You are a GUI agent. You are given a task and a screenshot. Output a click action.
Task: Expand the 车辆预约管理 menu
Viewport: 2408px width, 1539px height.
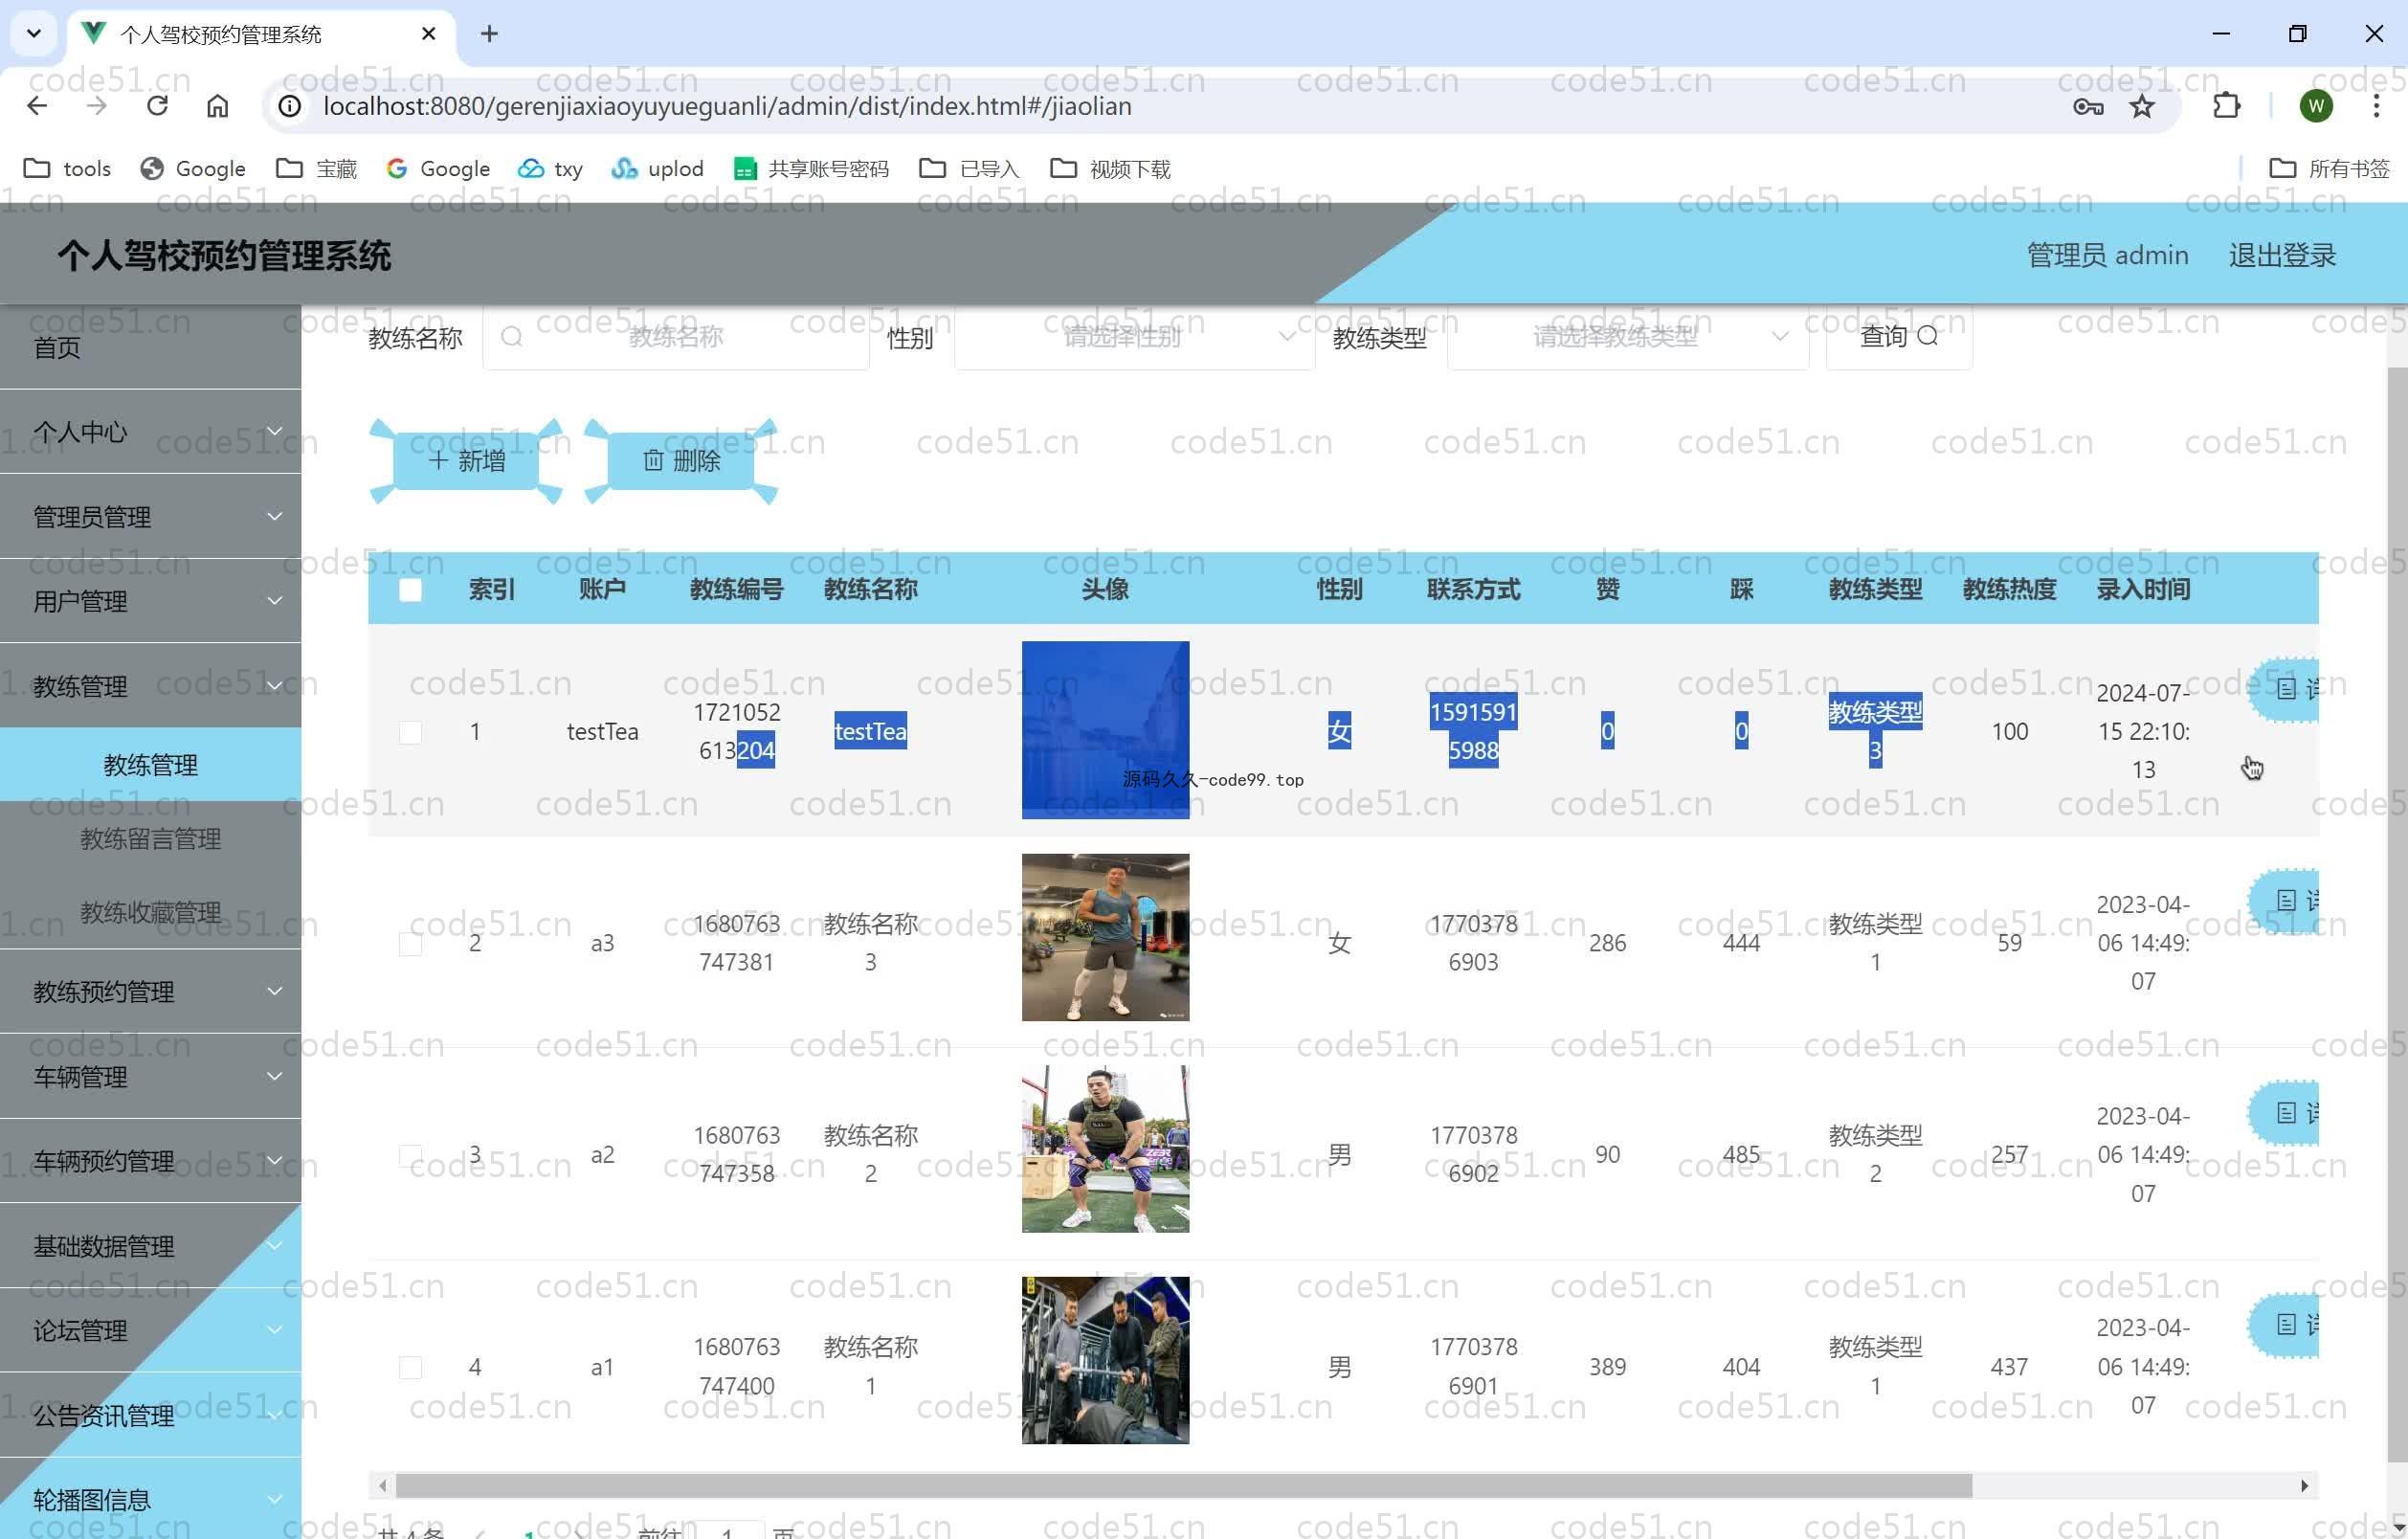(x=150, y=1161)
